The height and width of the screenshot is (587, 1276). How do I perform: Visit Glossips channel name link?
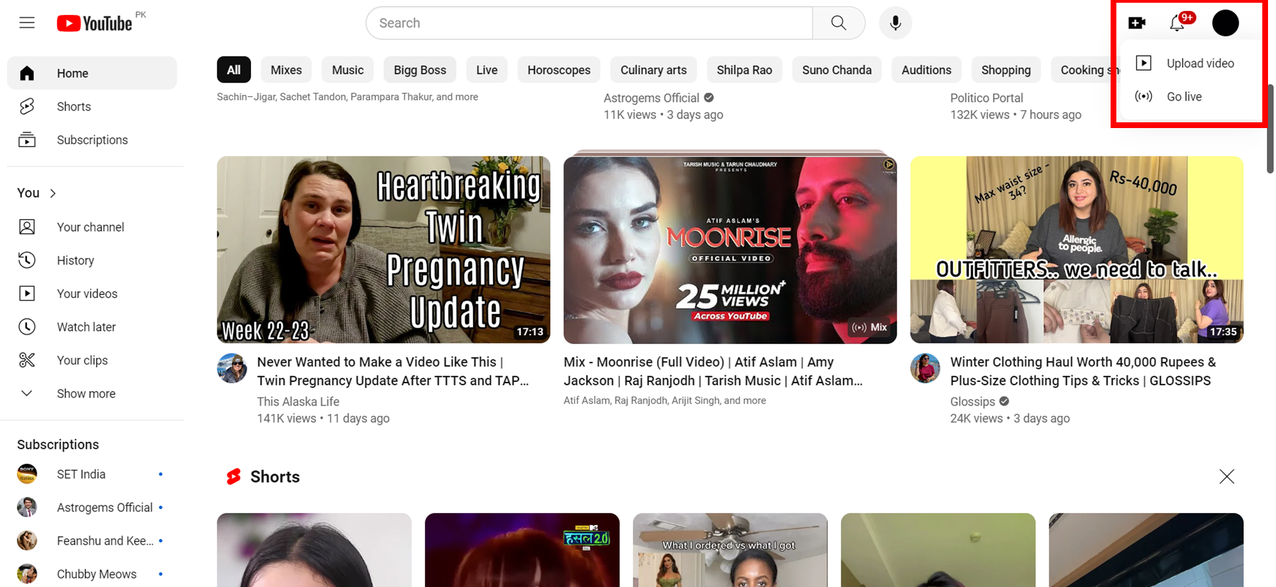pos(972,402)
